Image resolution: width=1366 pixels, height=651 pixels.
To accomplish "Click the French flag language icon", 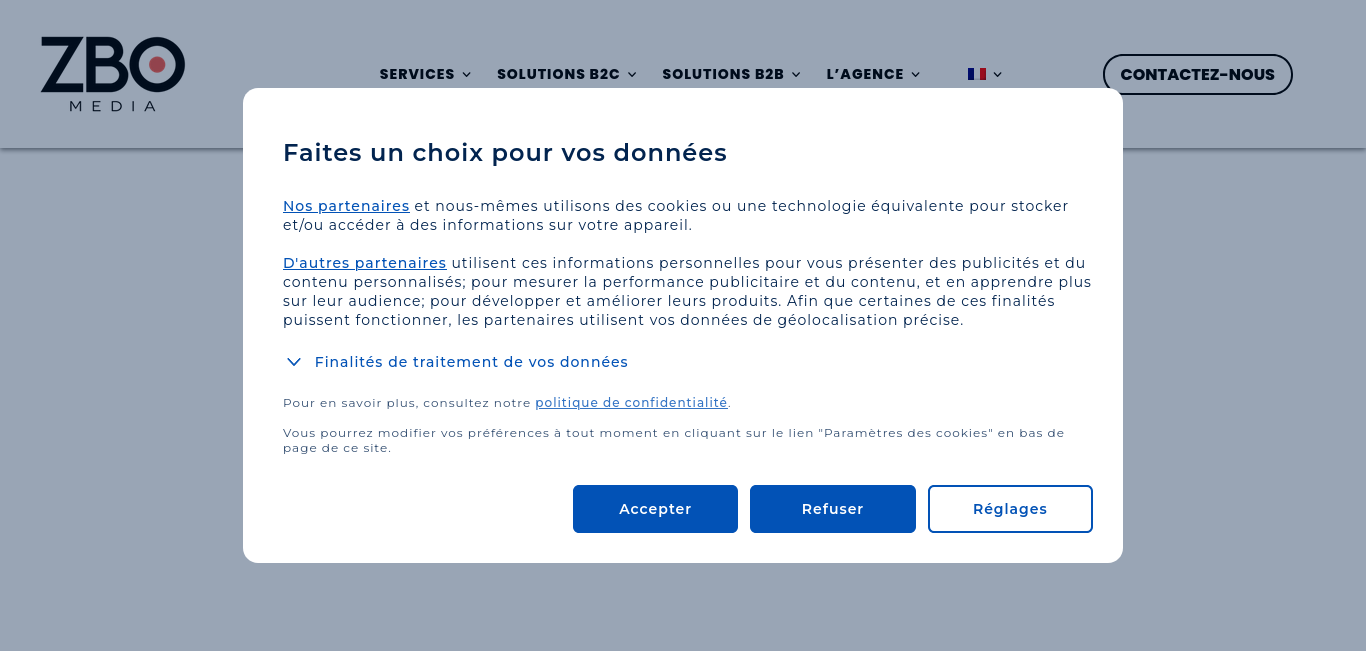I will (x=977, y=74).
